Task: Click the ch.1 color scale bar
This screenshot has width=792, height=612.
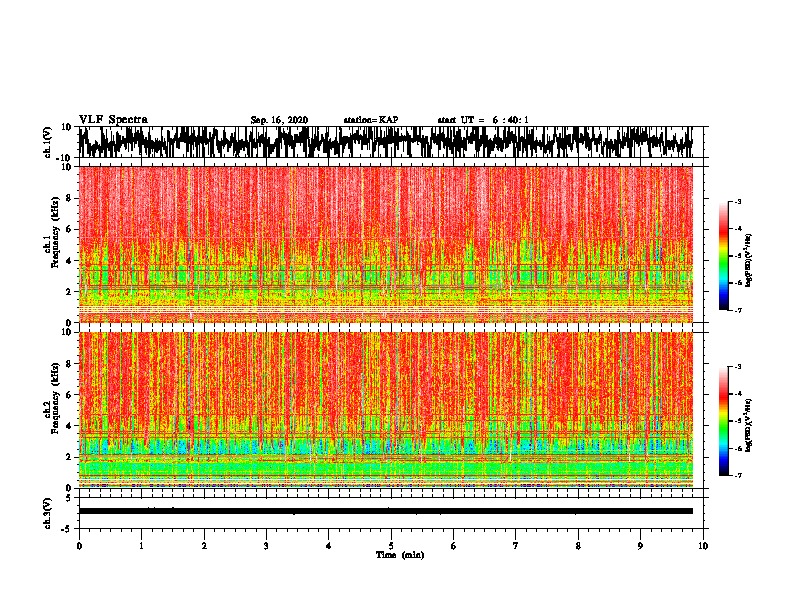Action: click(723, 256)
